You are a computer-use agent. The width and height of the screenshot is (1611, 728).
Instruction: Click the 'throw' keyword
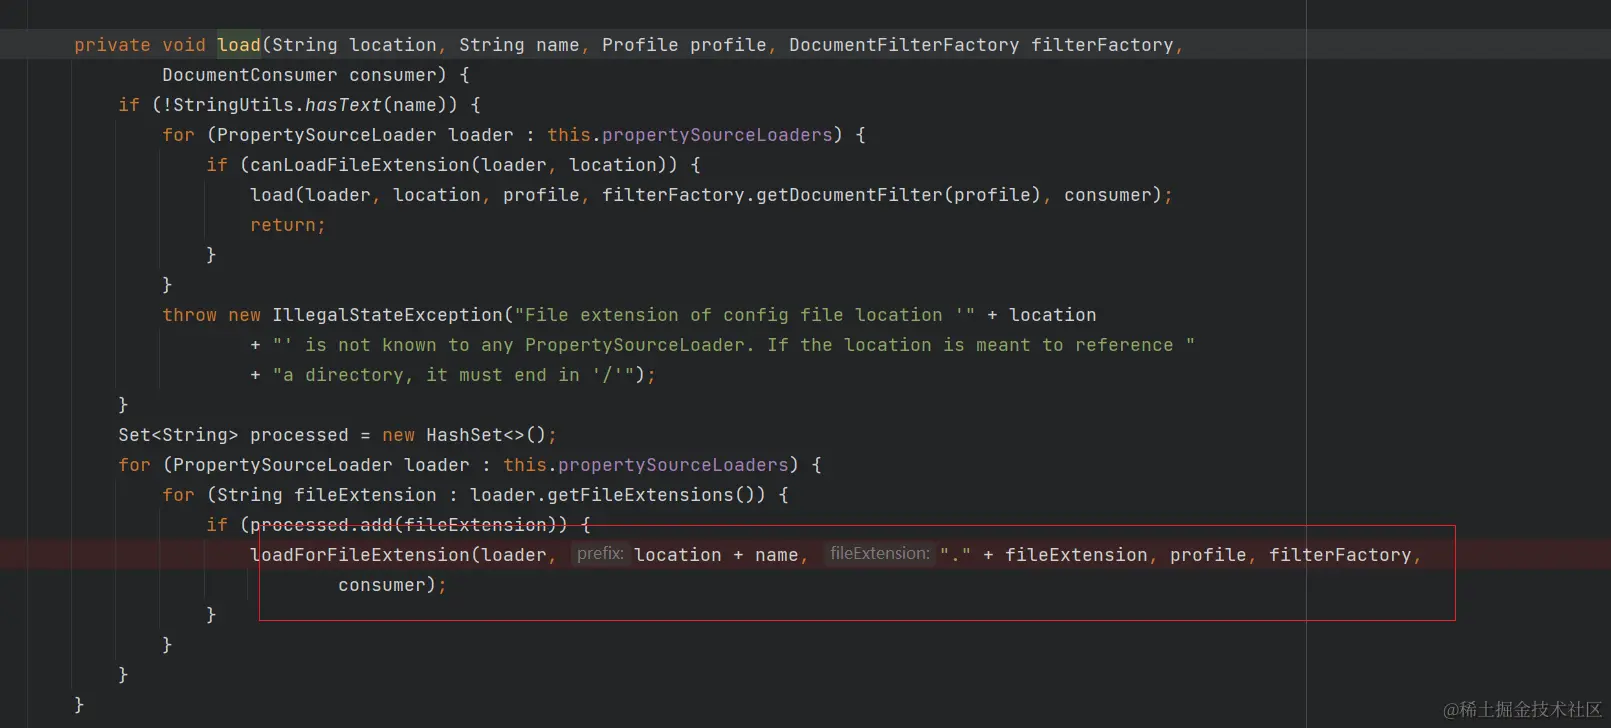coord(190,315)
